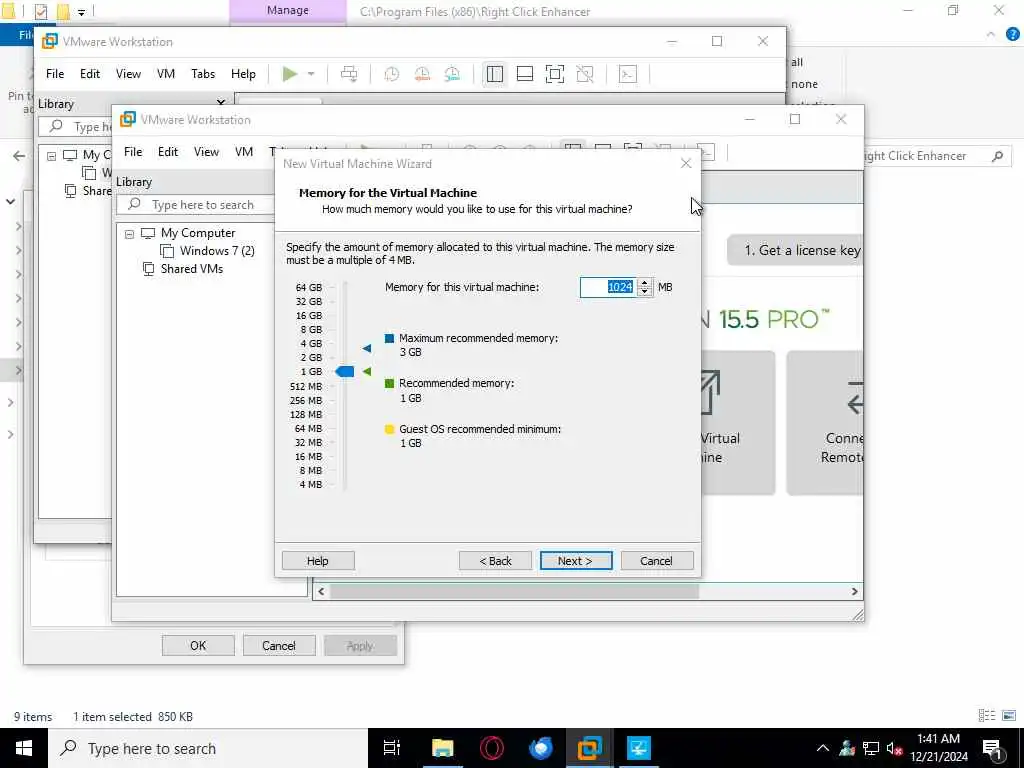Click Cancel in the background properties dialog
Screen dimensions: 1024x768
click(279, 645)
